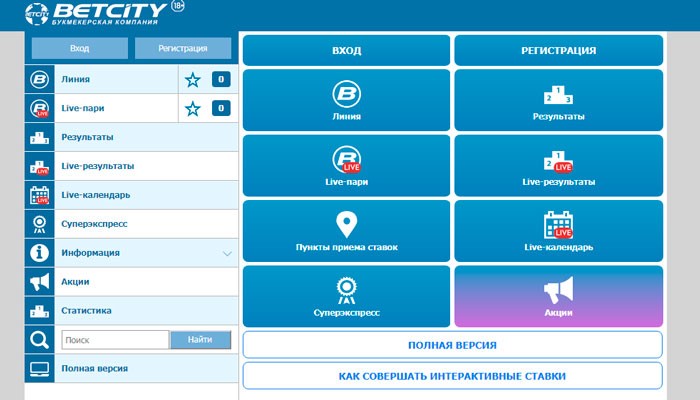
Task: Click the Live-календарь calendar icon in the sidebar
Action: [x=39, y=195]
